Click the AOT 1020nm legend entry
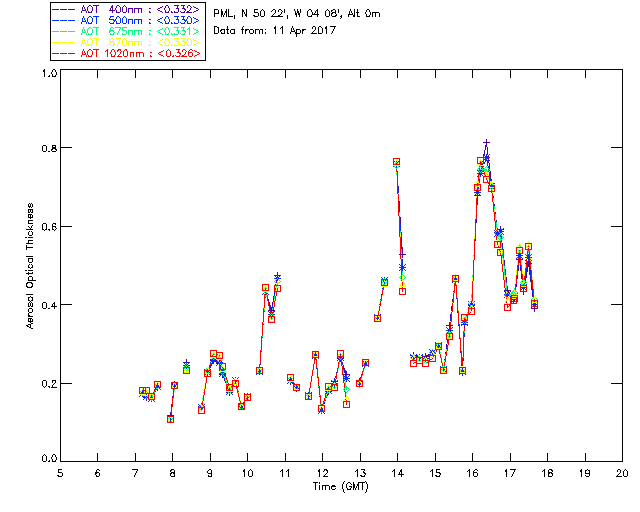This screenshot has height=512, width=640. point(127,53)
